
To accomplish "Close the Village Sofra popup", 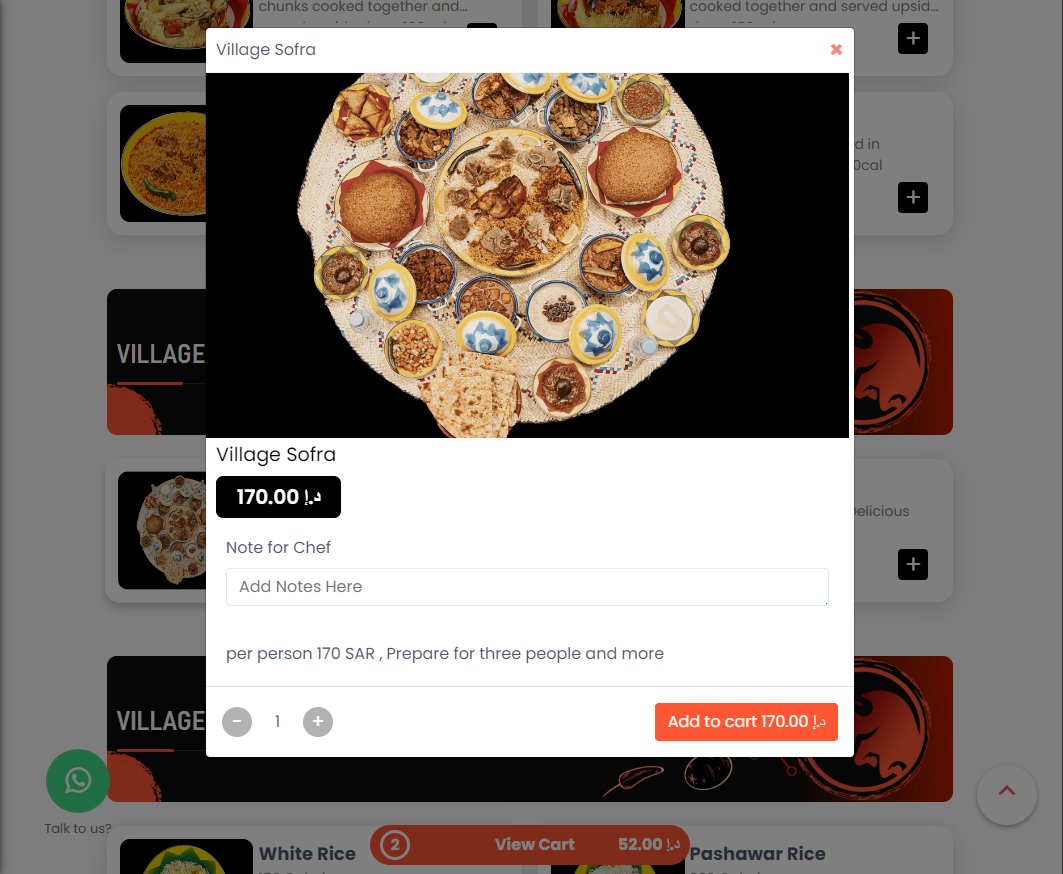I will (x=836, y=49).
